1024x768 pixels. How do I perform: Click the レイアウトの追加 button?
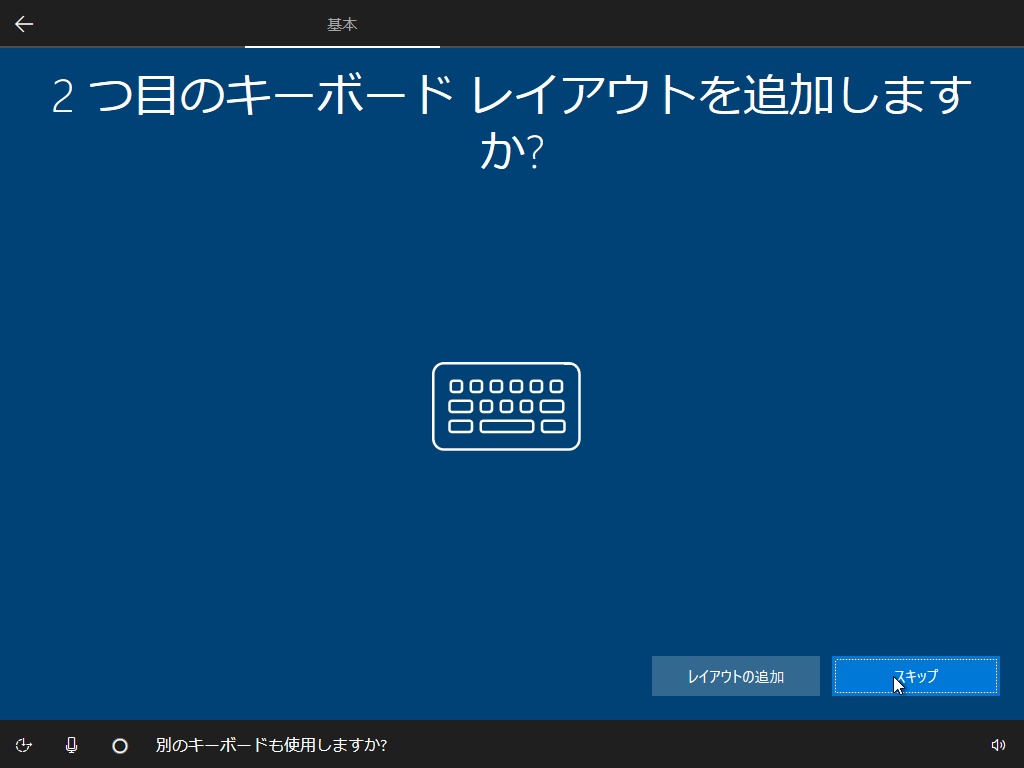[x=735, y=676]
